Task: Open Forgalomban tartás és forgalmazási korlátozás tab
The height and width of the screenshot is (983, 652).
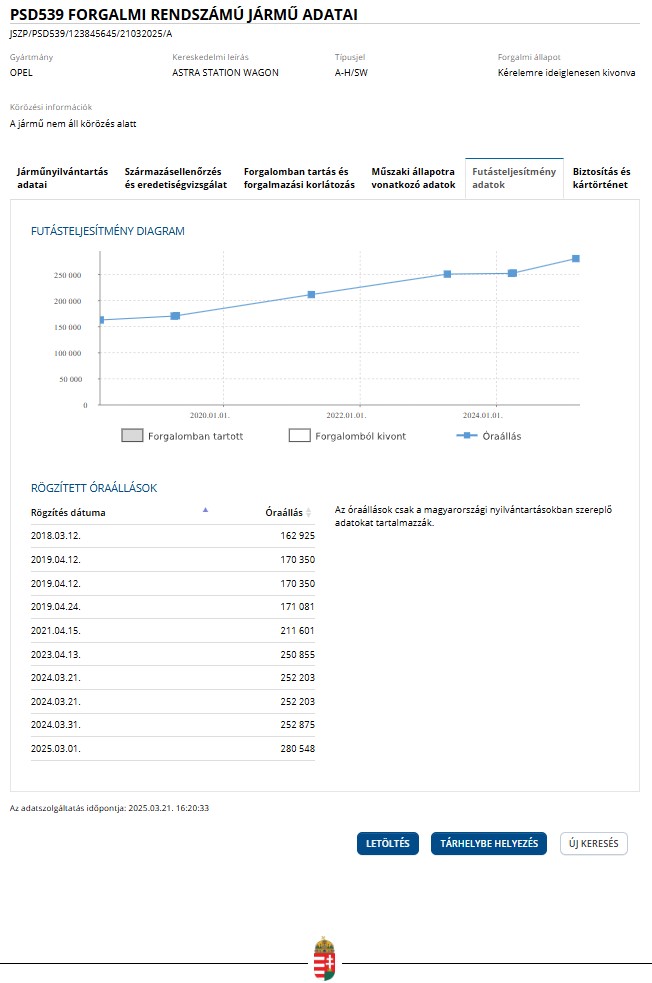Action: [x=299, y=178]
